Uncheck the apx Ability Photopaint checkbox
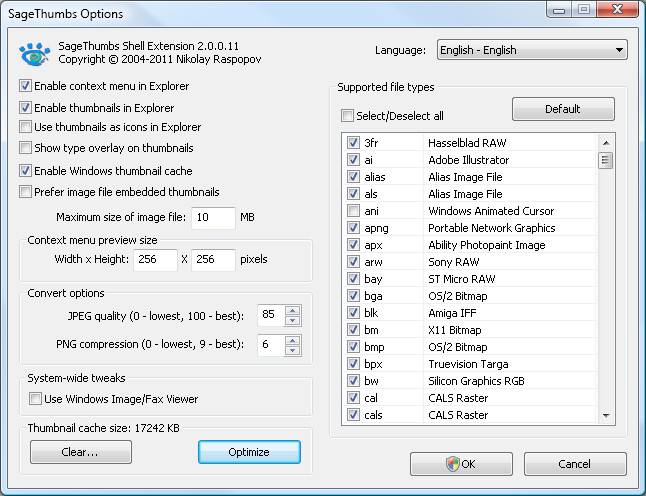The width and height of the screenshot is (646, 496). click(x=353, y=245)
